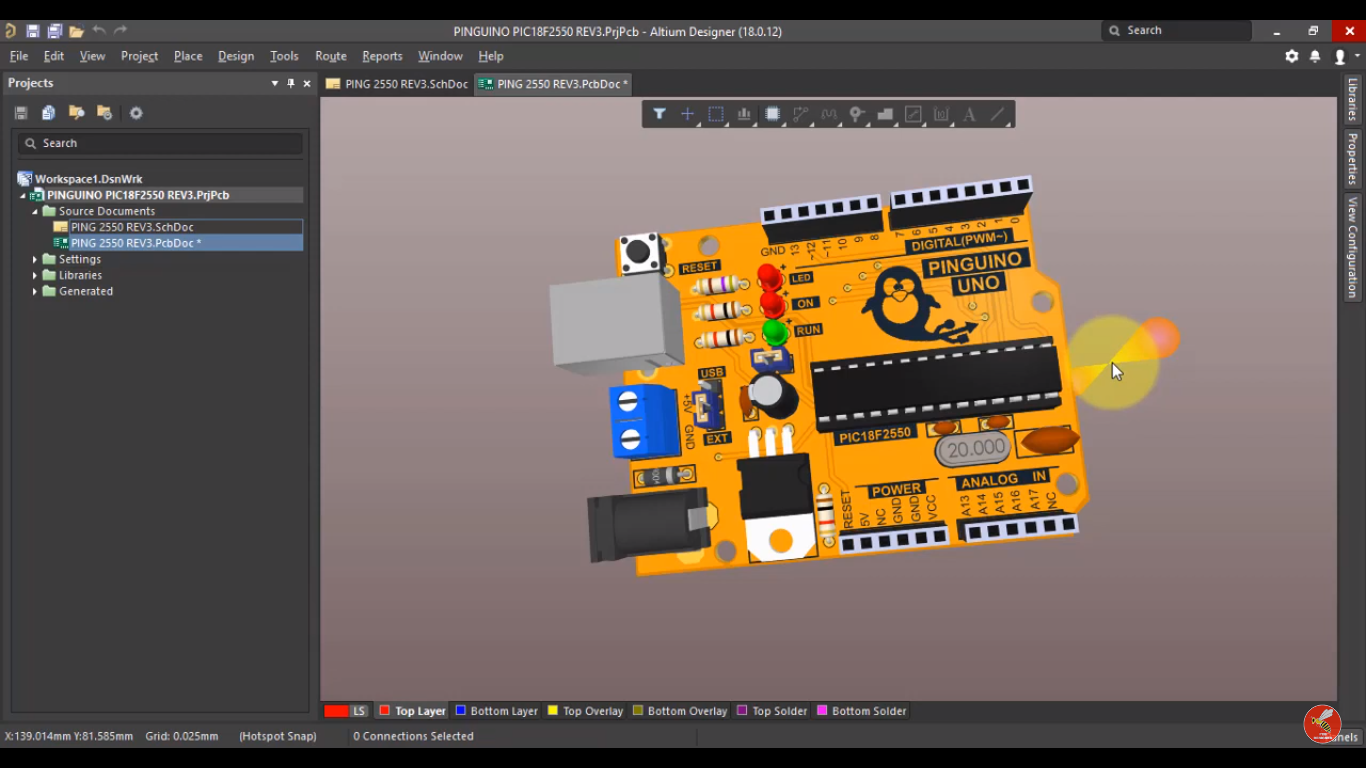The height and width of the screenshot is (768, 1366).
Task: Select PING 2550 REV3.PcbDoc in project tree
Action: click(x=136, y=243)
